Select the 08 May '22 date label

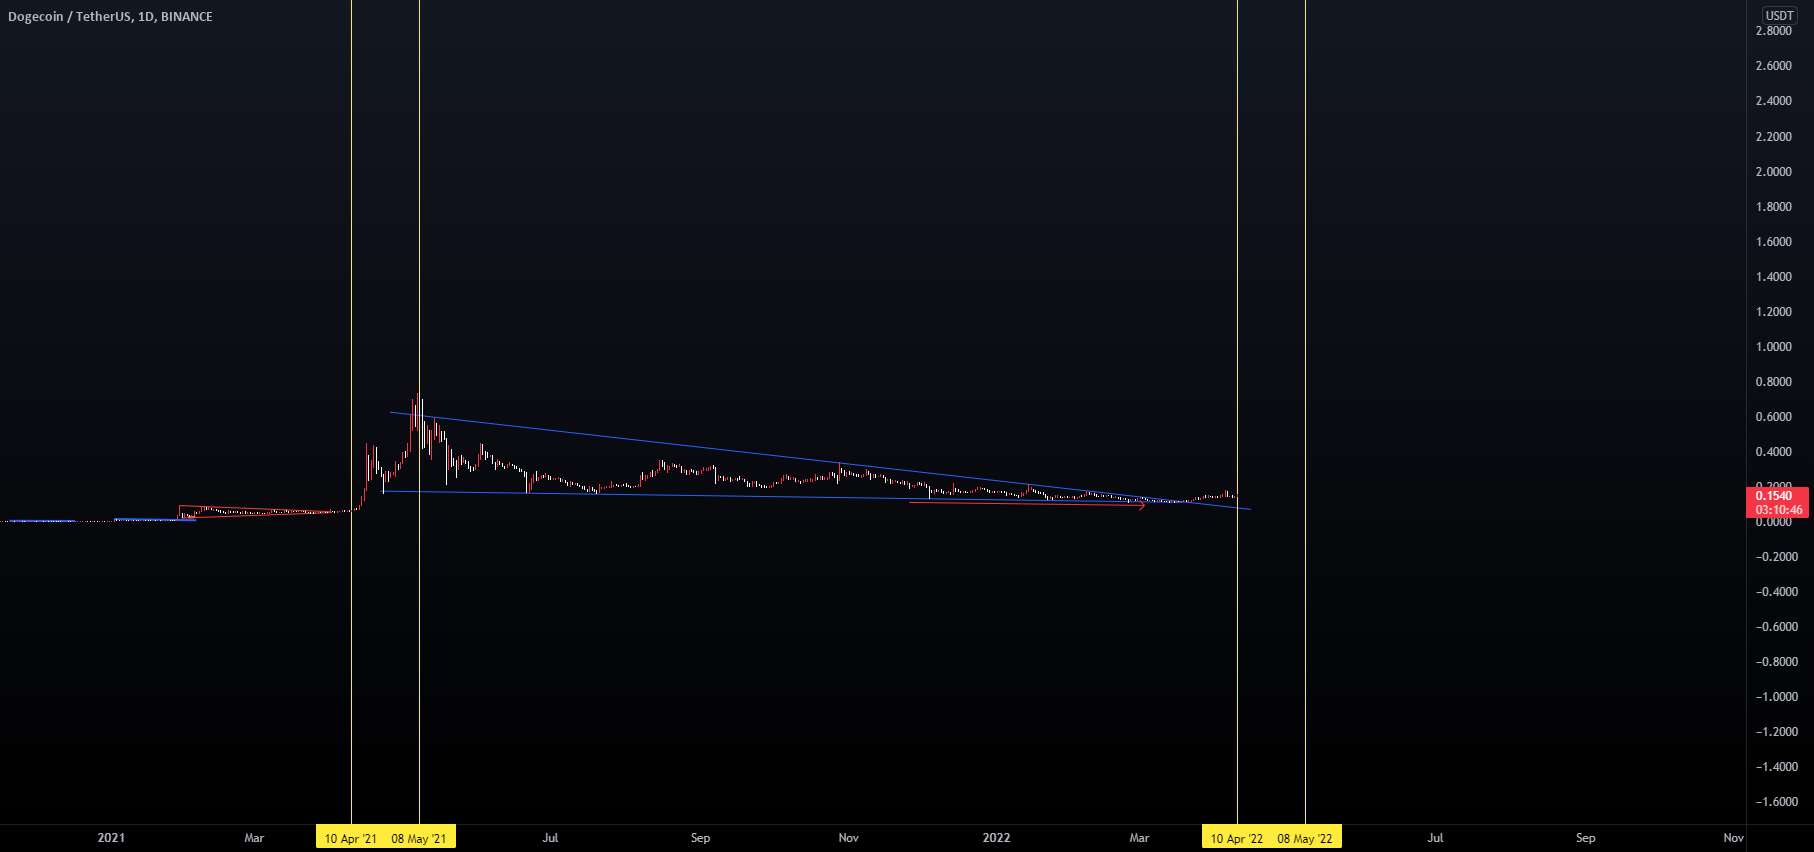pos(1305,838)
